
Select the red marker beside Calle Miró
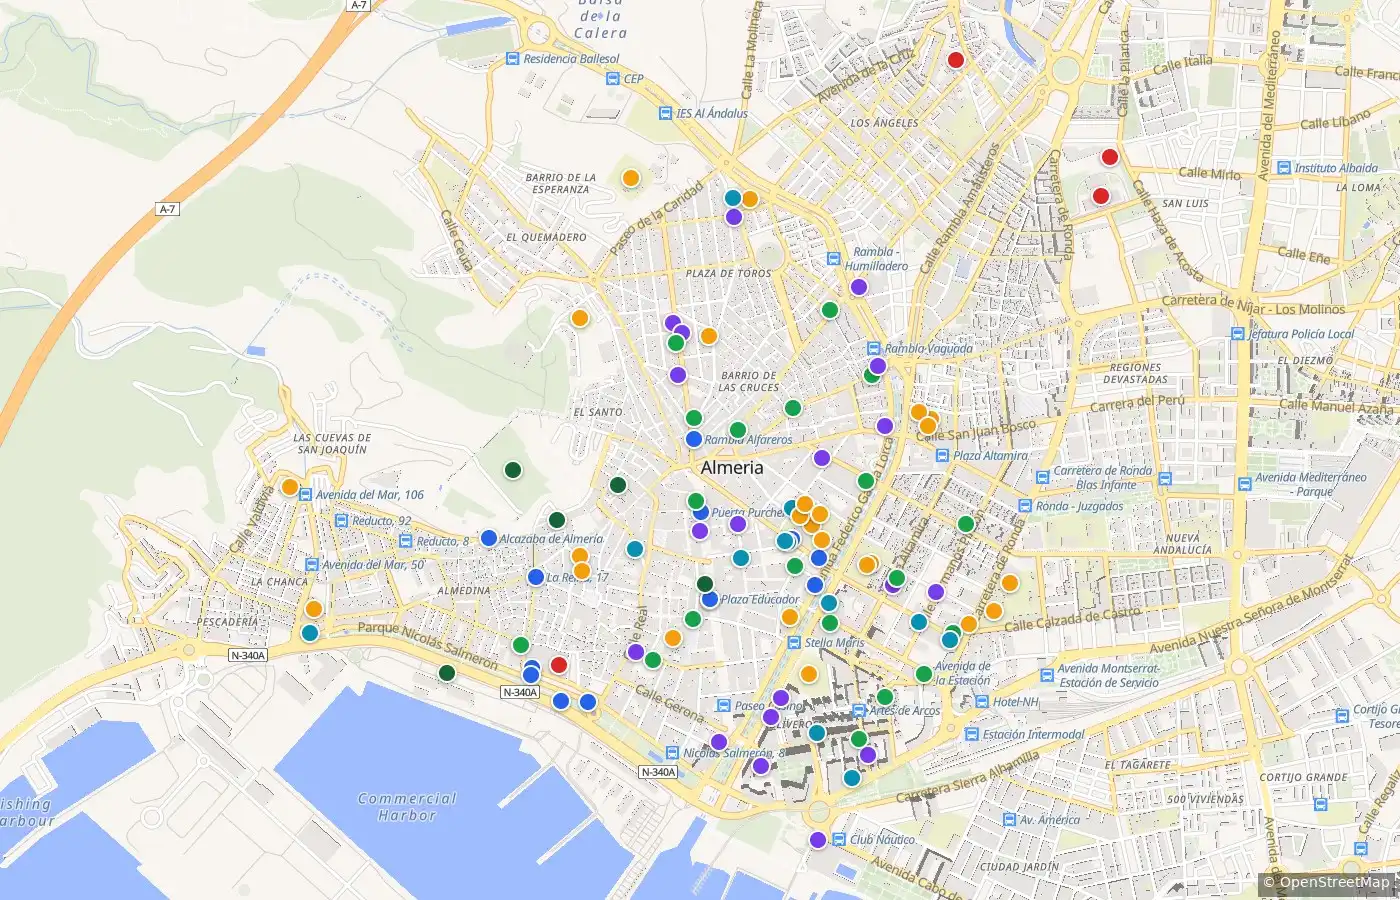[1109, 157]
